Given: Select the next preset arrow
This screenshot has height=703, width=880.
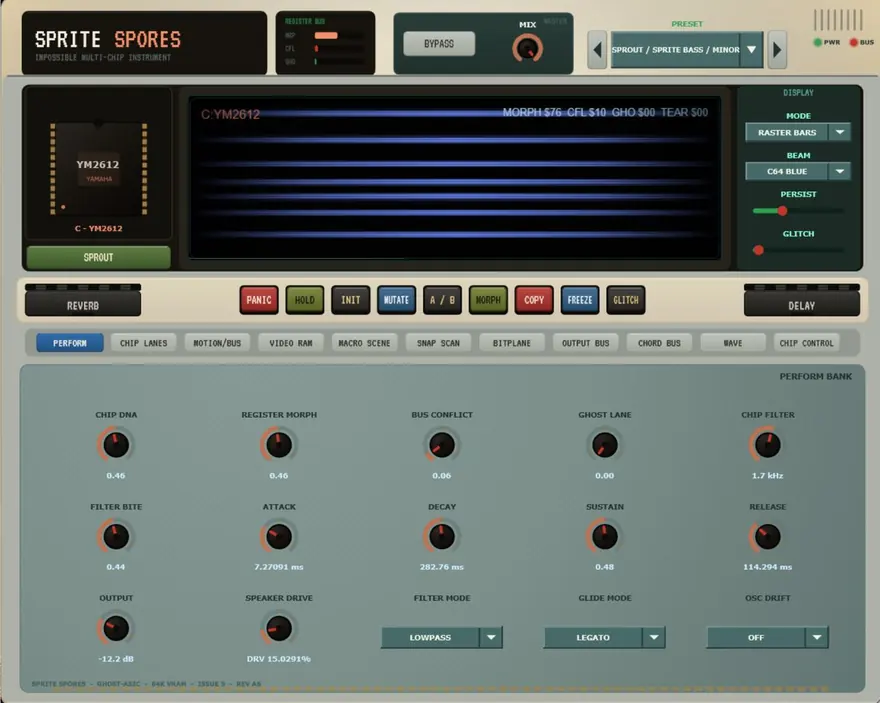Looking at the screenshot, I should pos(777,50).
